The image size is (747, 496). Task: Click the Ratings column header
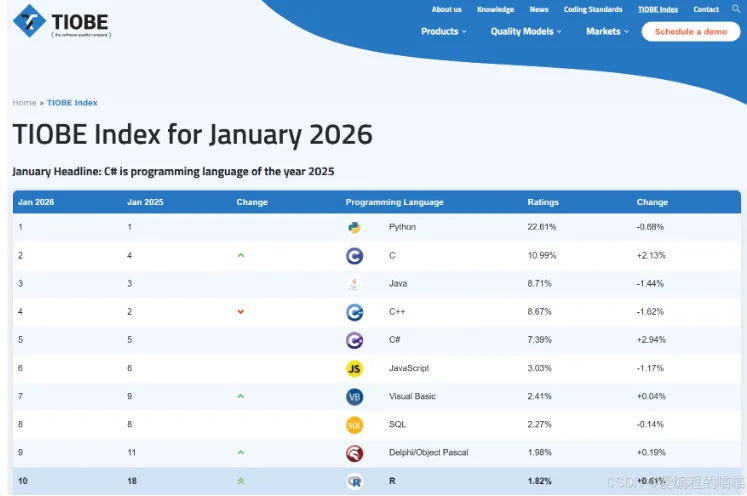543,202
